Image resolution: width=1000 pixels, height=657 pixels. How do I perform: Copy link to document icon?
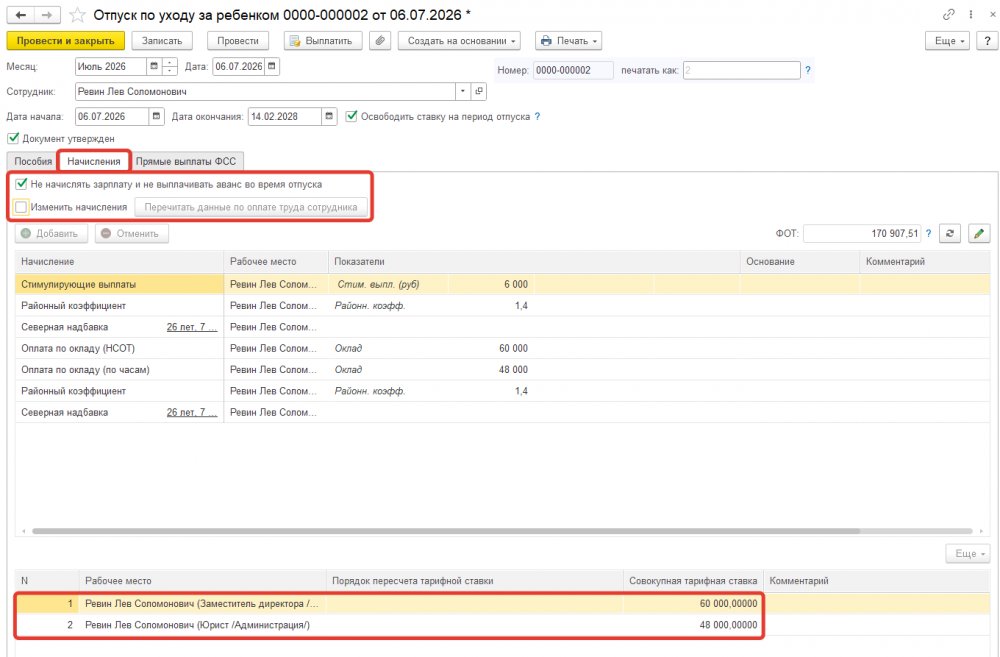[949, 14]
